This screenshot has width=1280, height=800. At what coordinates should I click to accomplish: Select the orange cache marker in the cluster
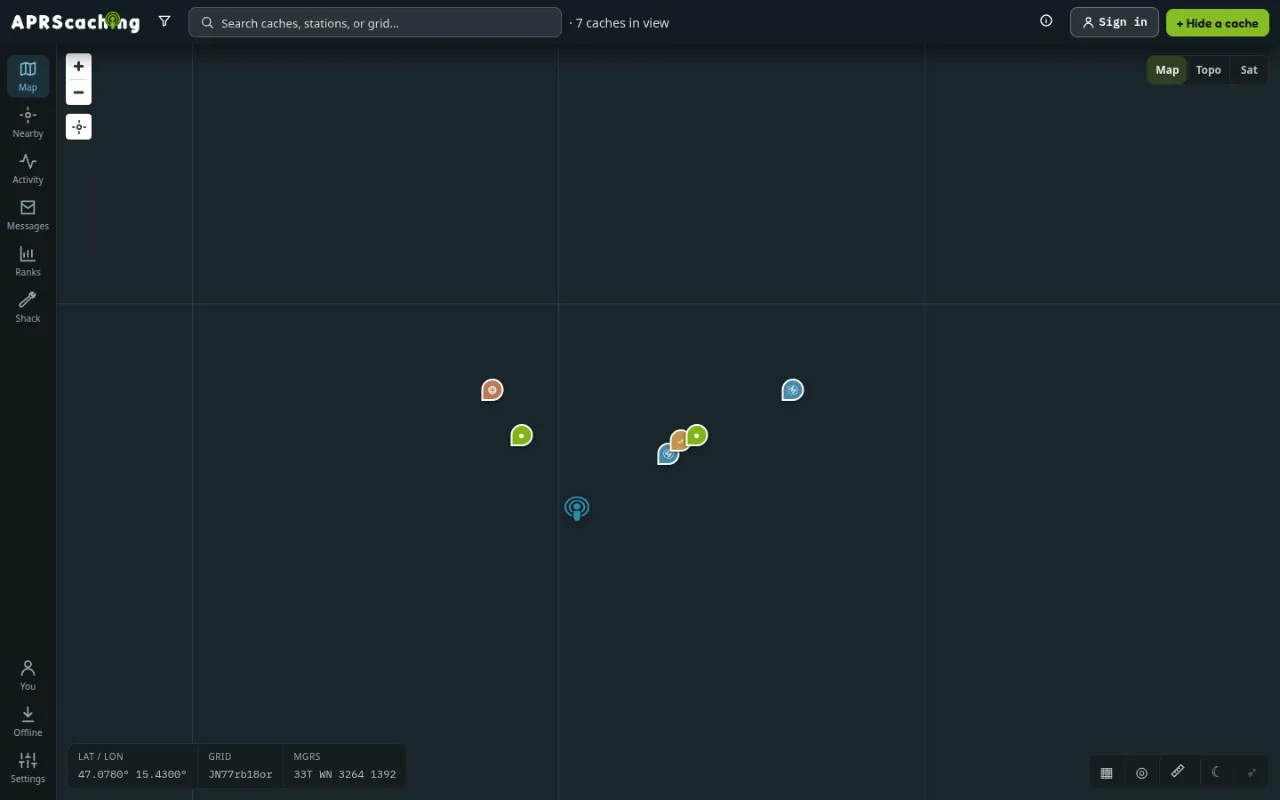pos(679,441)
